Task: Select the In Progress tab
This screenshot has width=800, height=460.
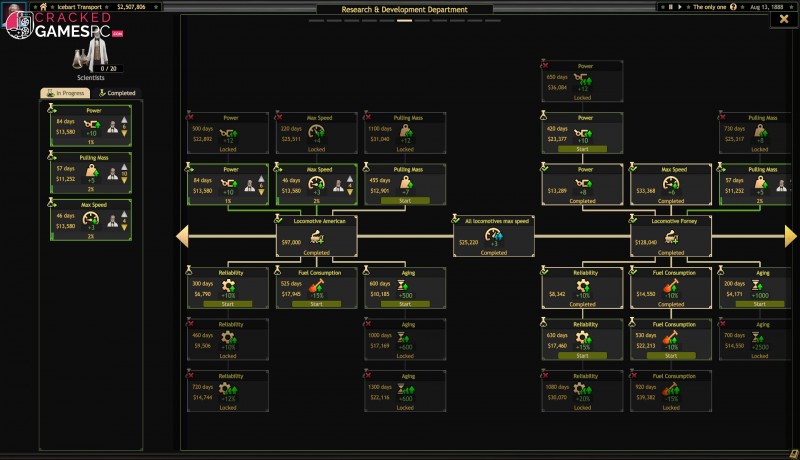Action: pos(64,93)
